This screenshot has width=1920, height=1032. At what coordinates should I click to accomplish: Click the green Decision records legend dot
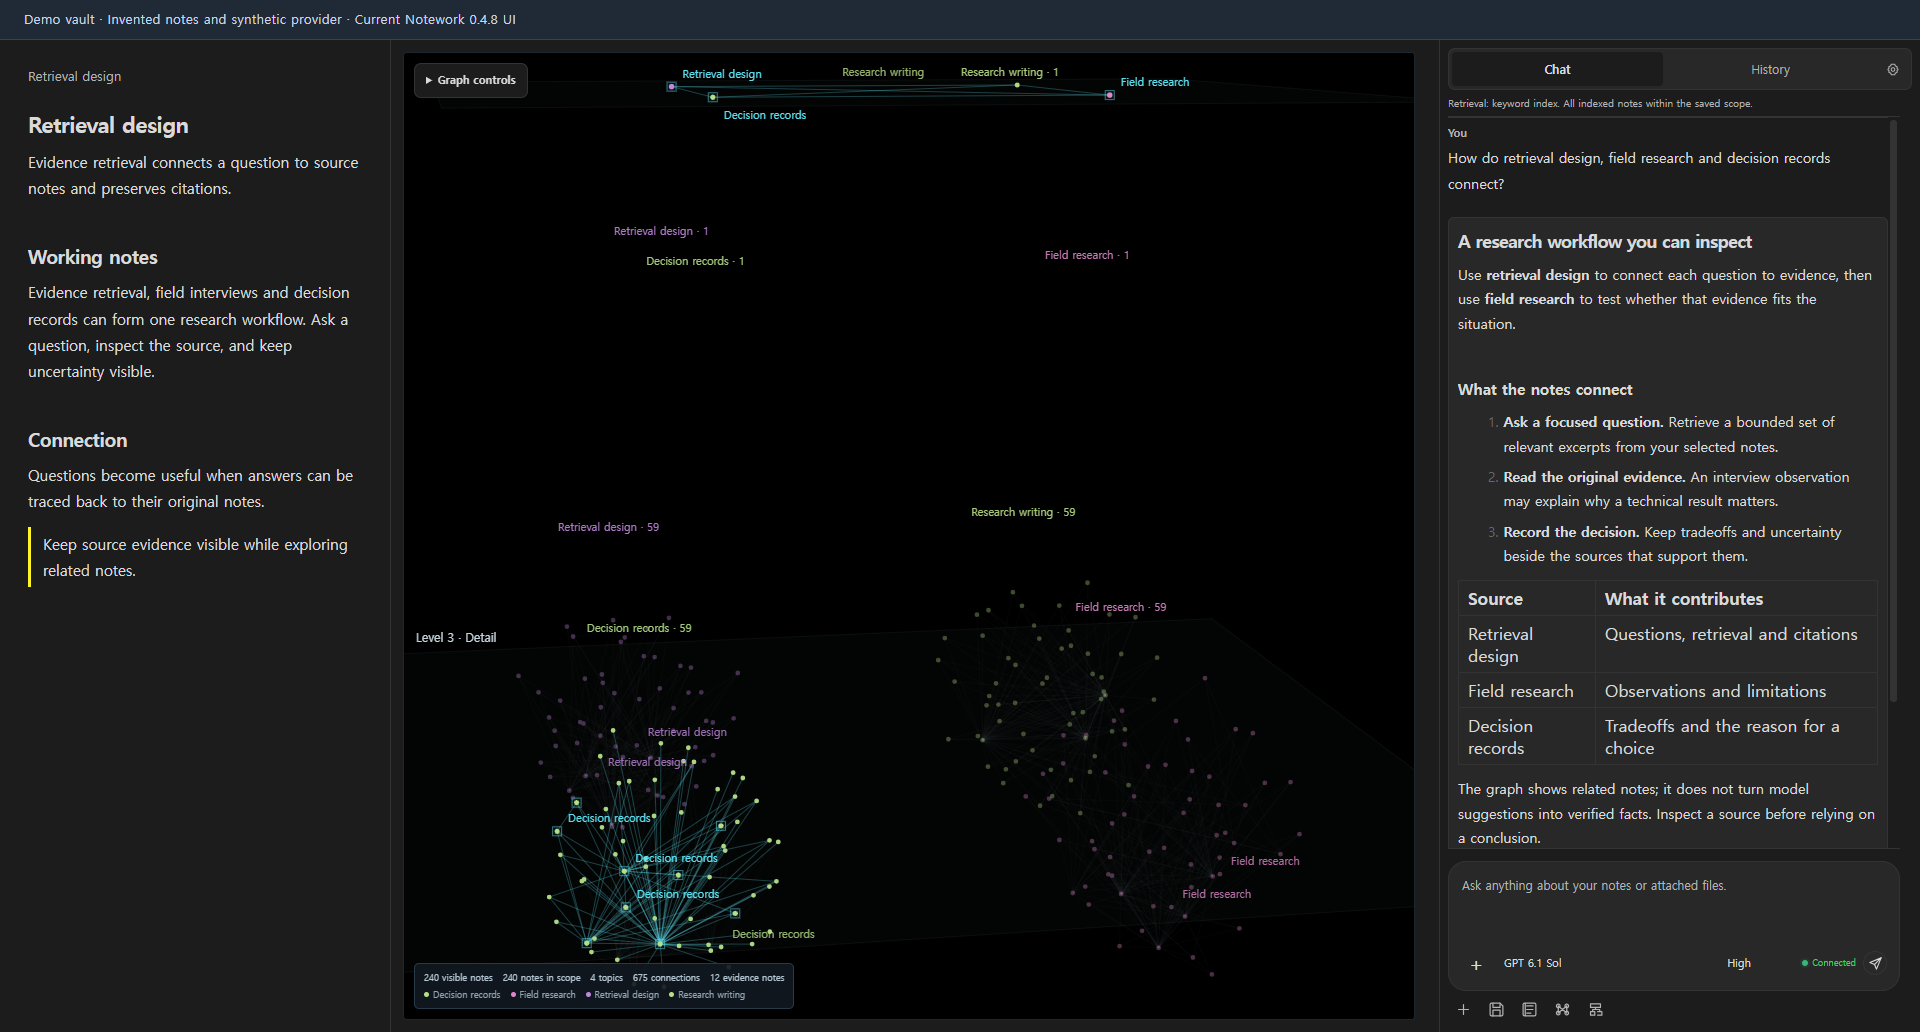tap(426, 995)
